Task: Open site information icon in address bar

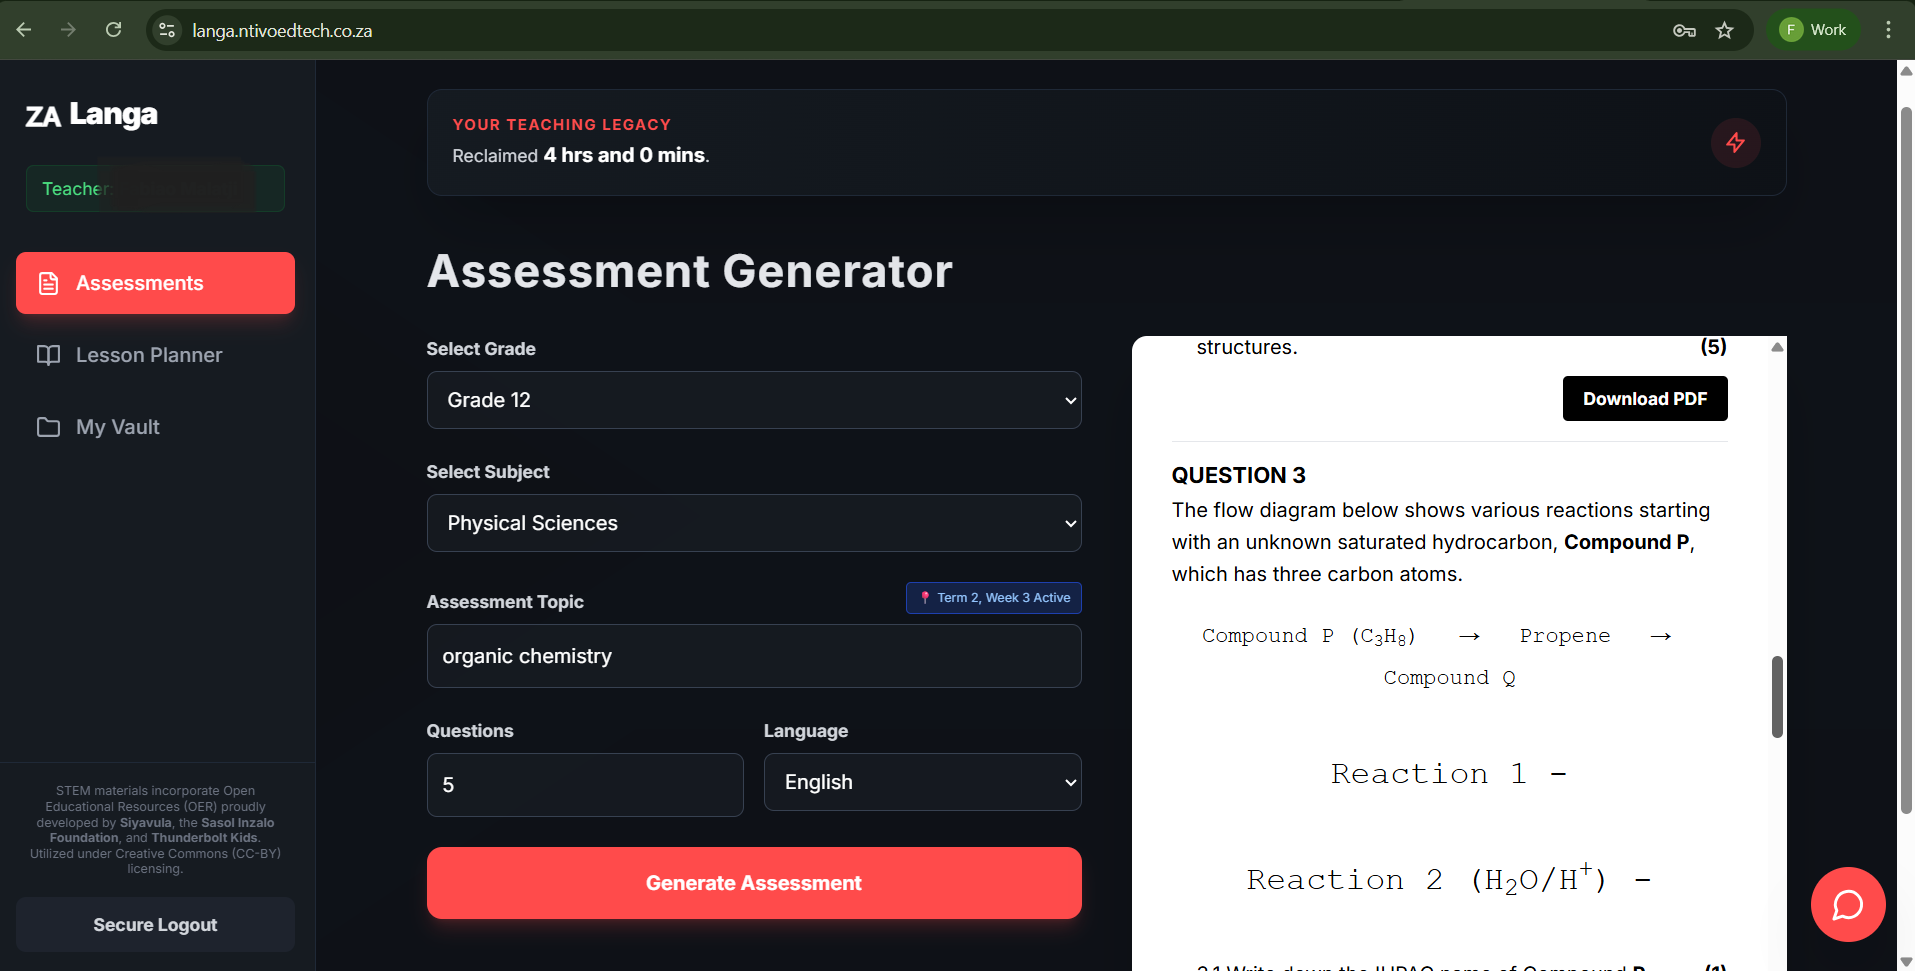Action: [x=167, y=30]
